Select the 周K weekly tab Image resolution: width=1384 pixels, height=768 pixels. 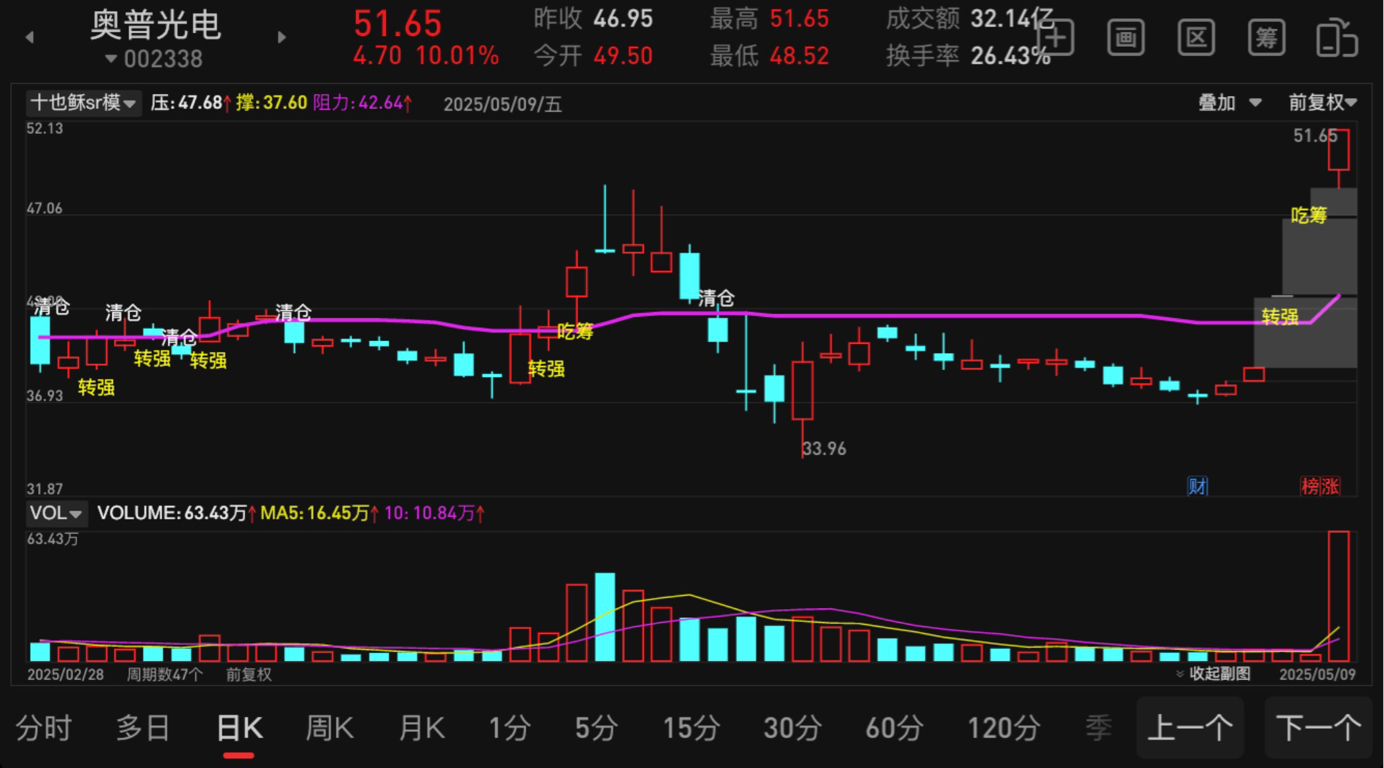(x=329, y=728)
